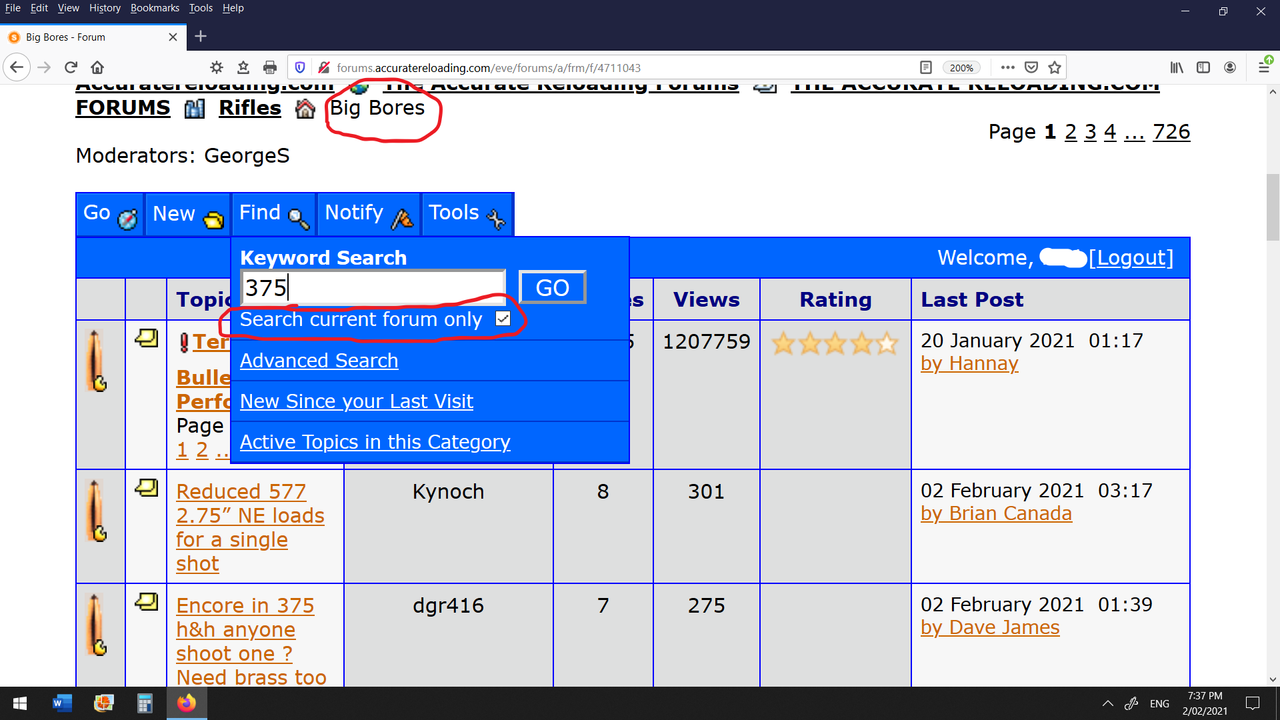Go to the Rifles category link

click(250, 108)
